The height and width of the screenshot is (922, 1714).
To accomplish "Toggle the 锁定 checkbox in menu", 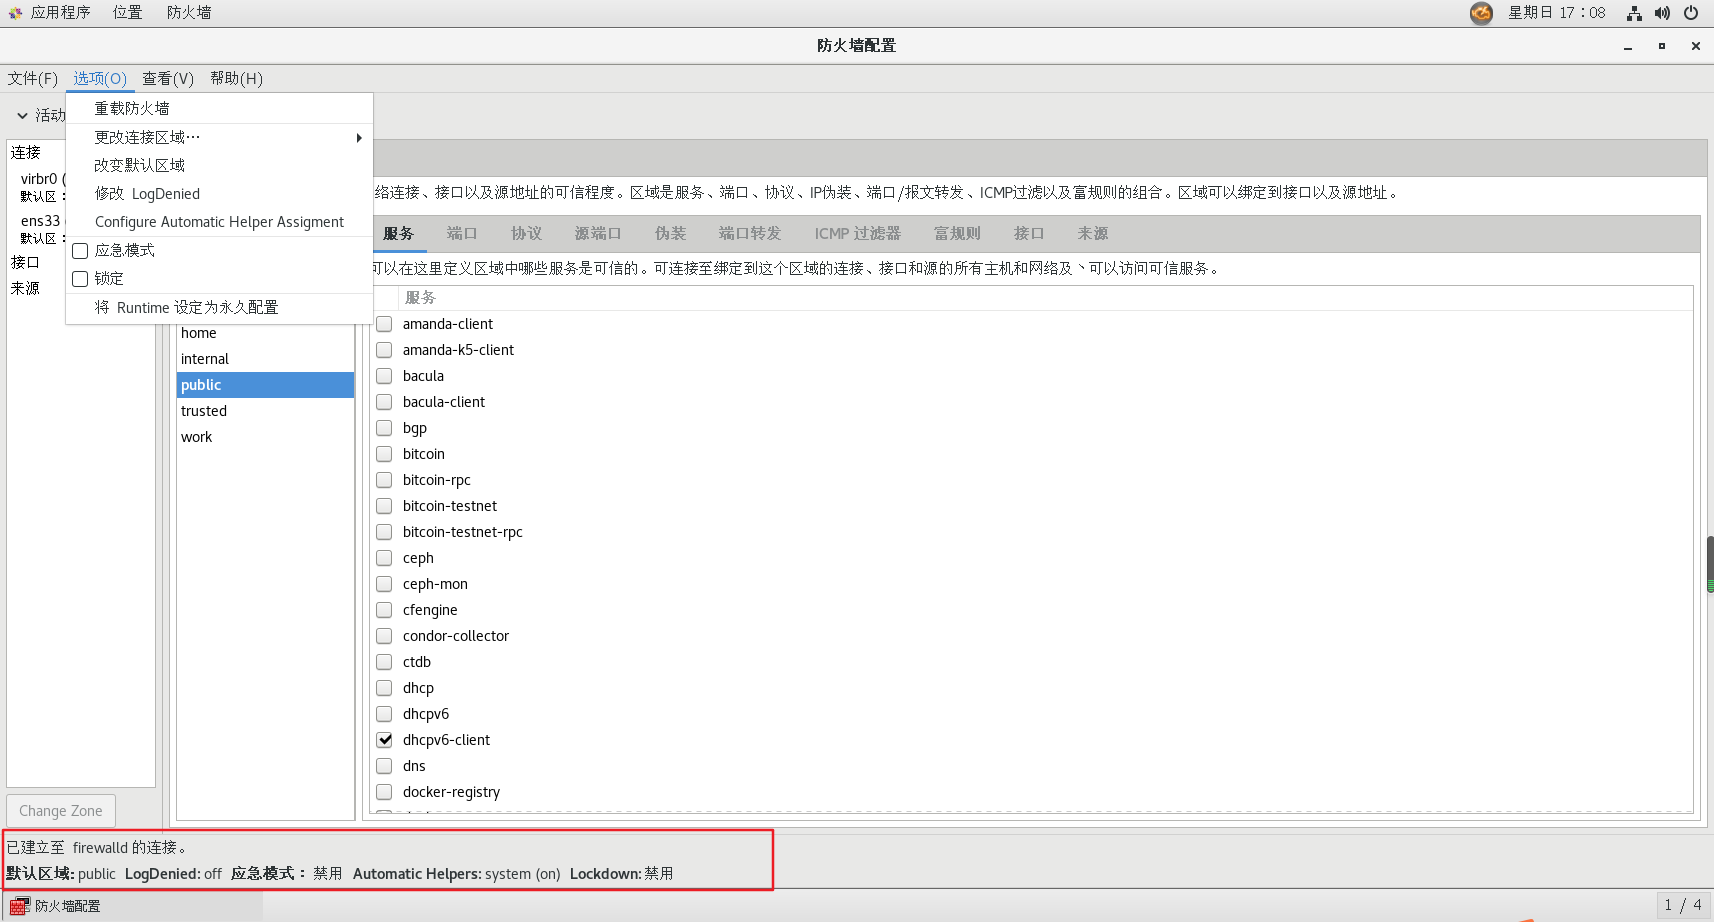I will point(80,279).
